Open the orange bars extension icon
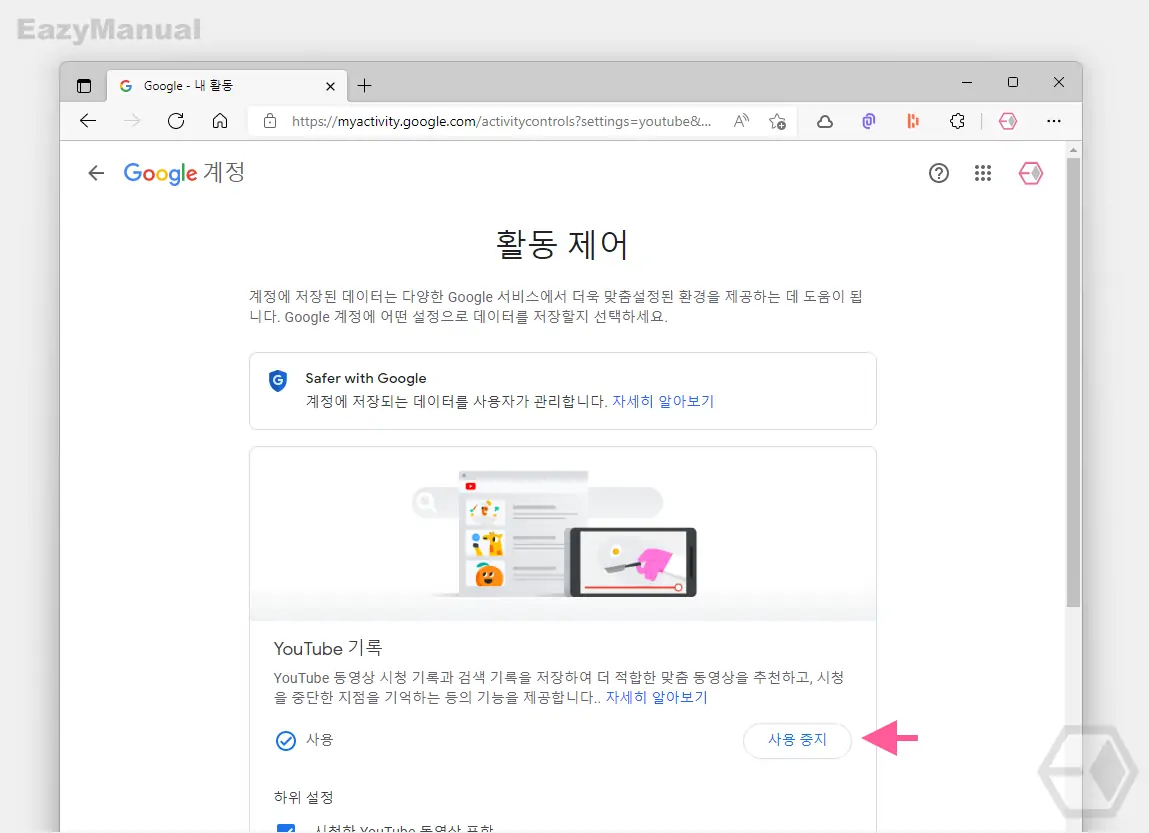 pyautogui.click(x=913, y=122)
